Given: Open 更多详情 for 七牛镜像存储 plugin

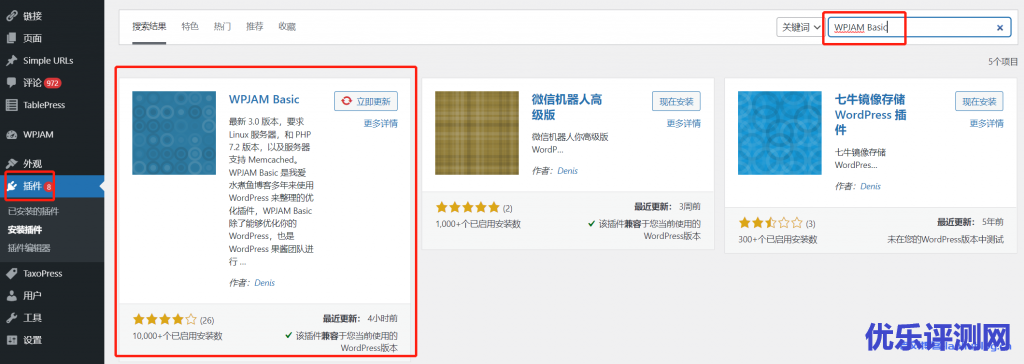Looking at the screenshot, I should point(986,123).
